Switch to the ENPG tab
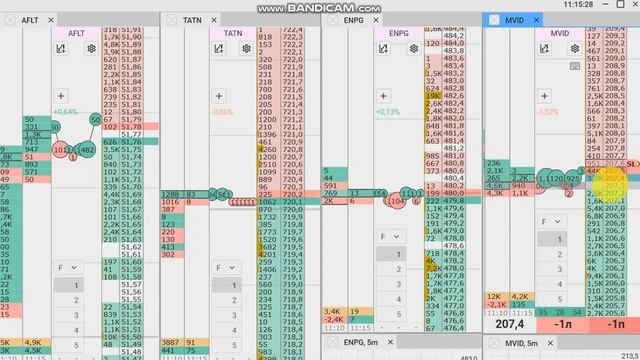640x360 pixels. (353, 20)
